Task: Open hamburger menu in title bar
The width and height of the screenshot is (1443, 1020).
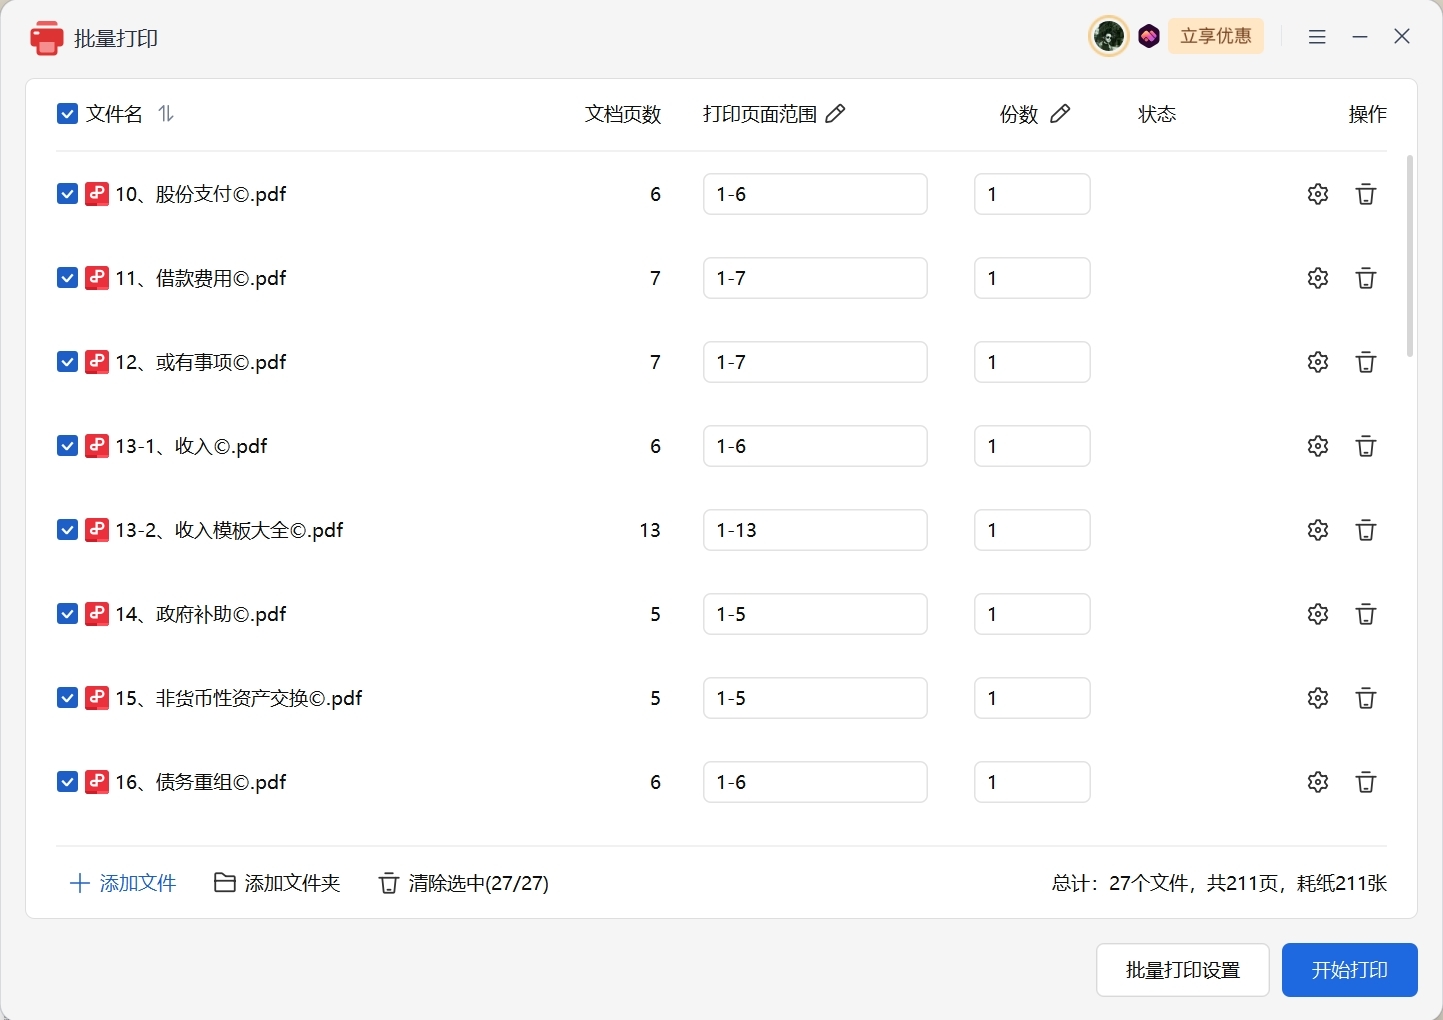Action: 1317,37
